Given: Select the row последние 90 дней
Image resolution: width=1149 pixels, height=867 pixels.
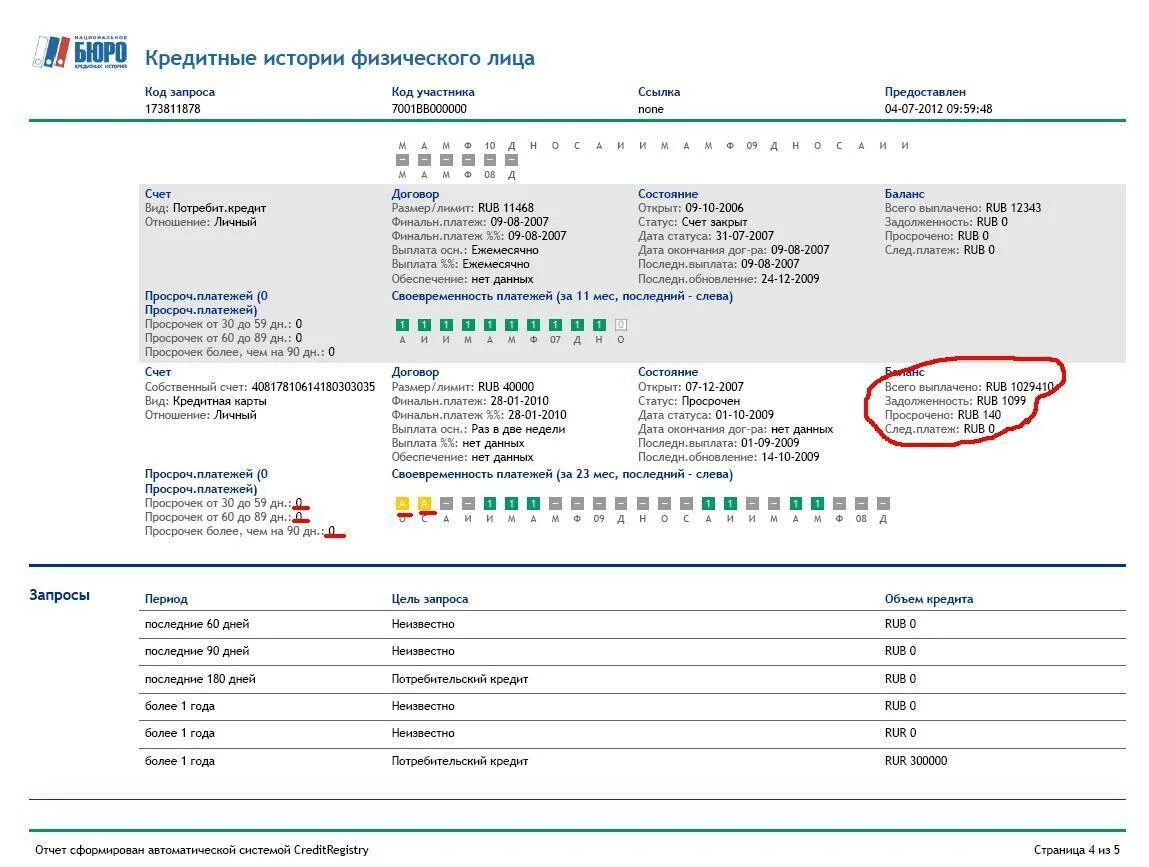Looking at the screenshot, I should (x=632, y=652).
